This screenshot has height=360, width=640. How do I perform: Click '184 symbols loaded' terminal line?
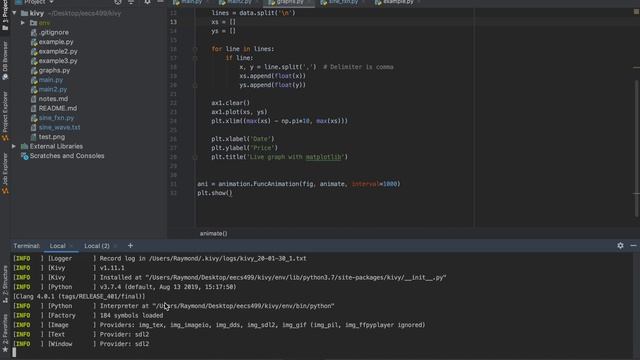point(131,316)
